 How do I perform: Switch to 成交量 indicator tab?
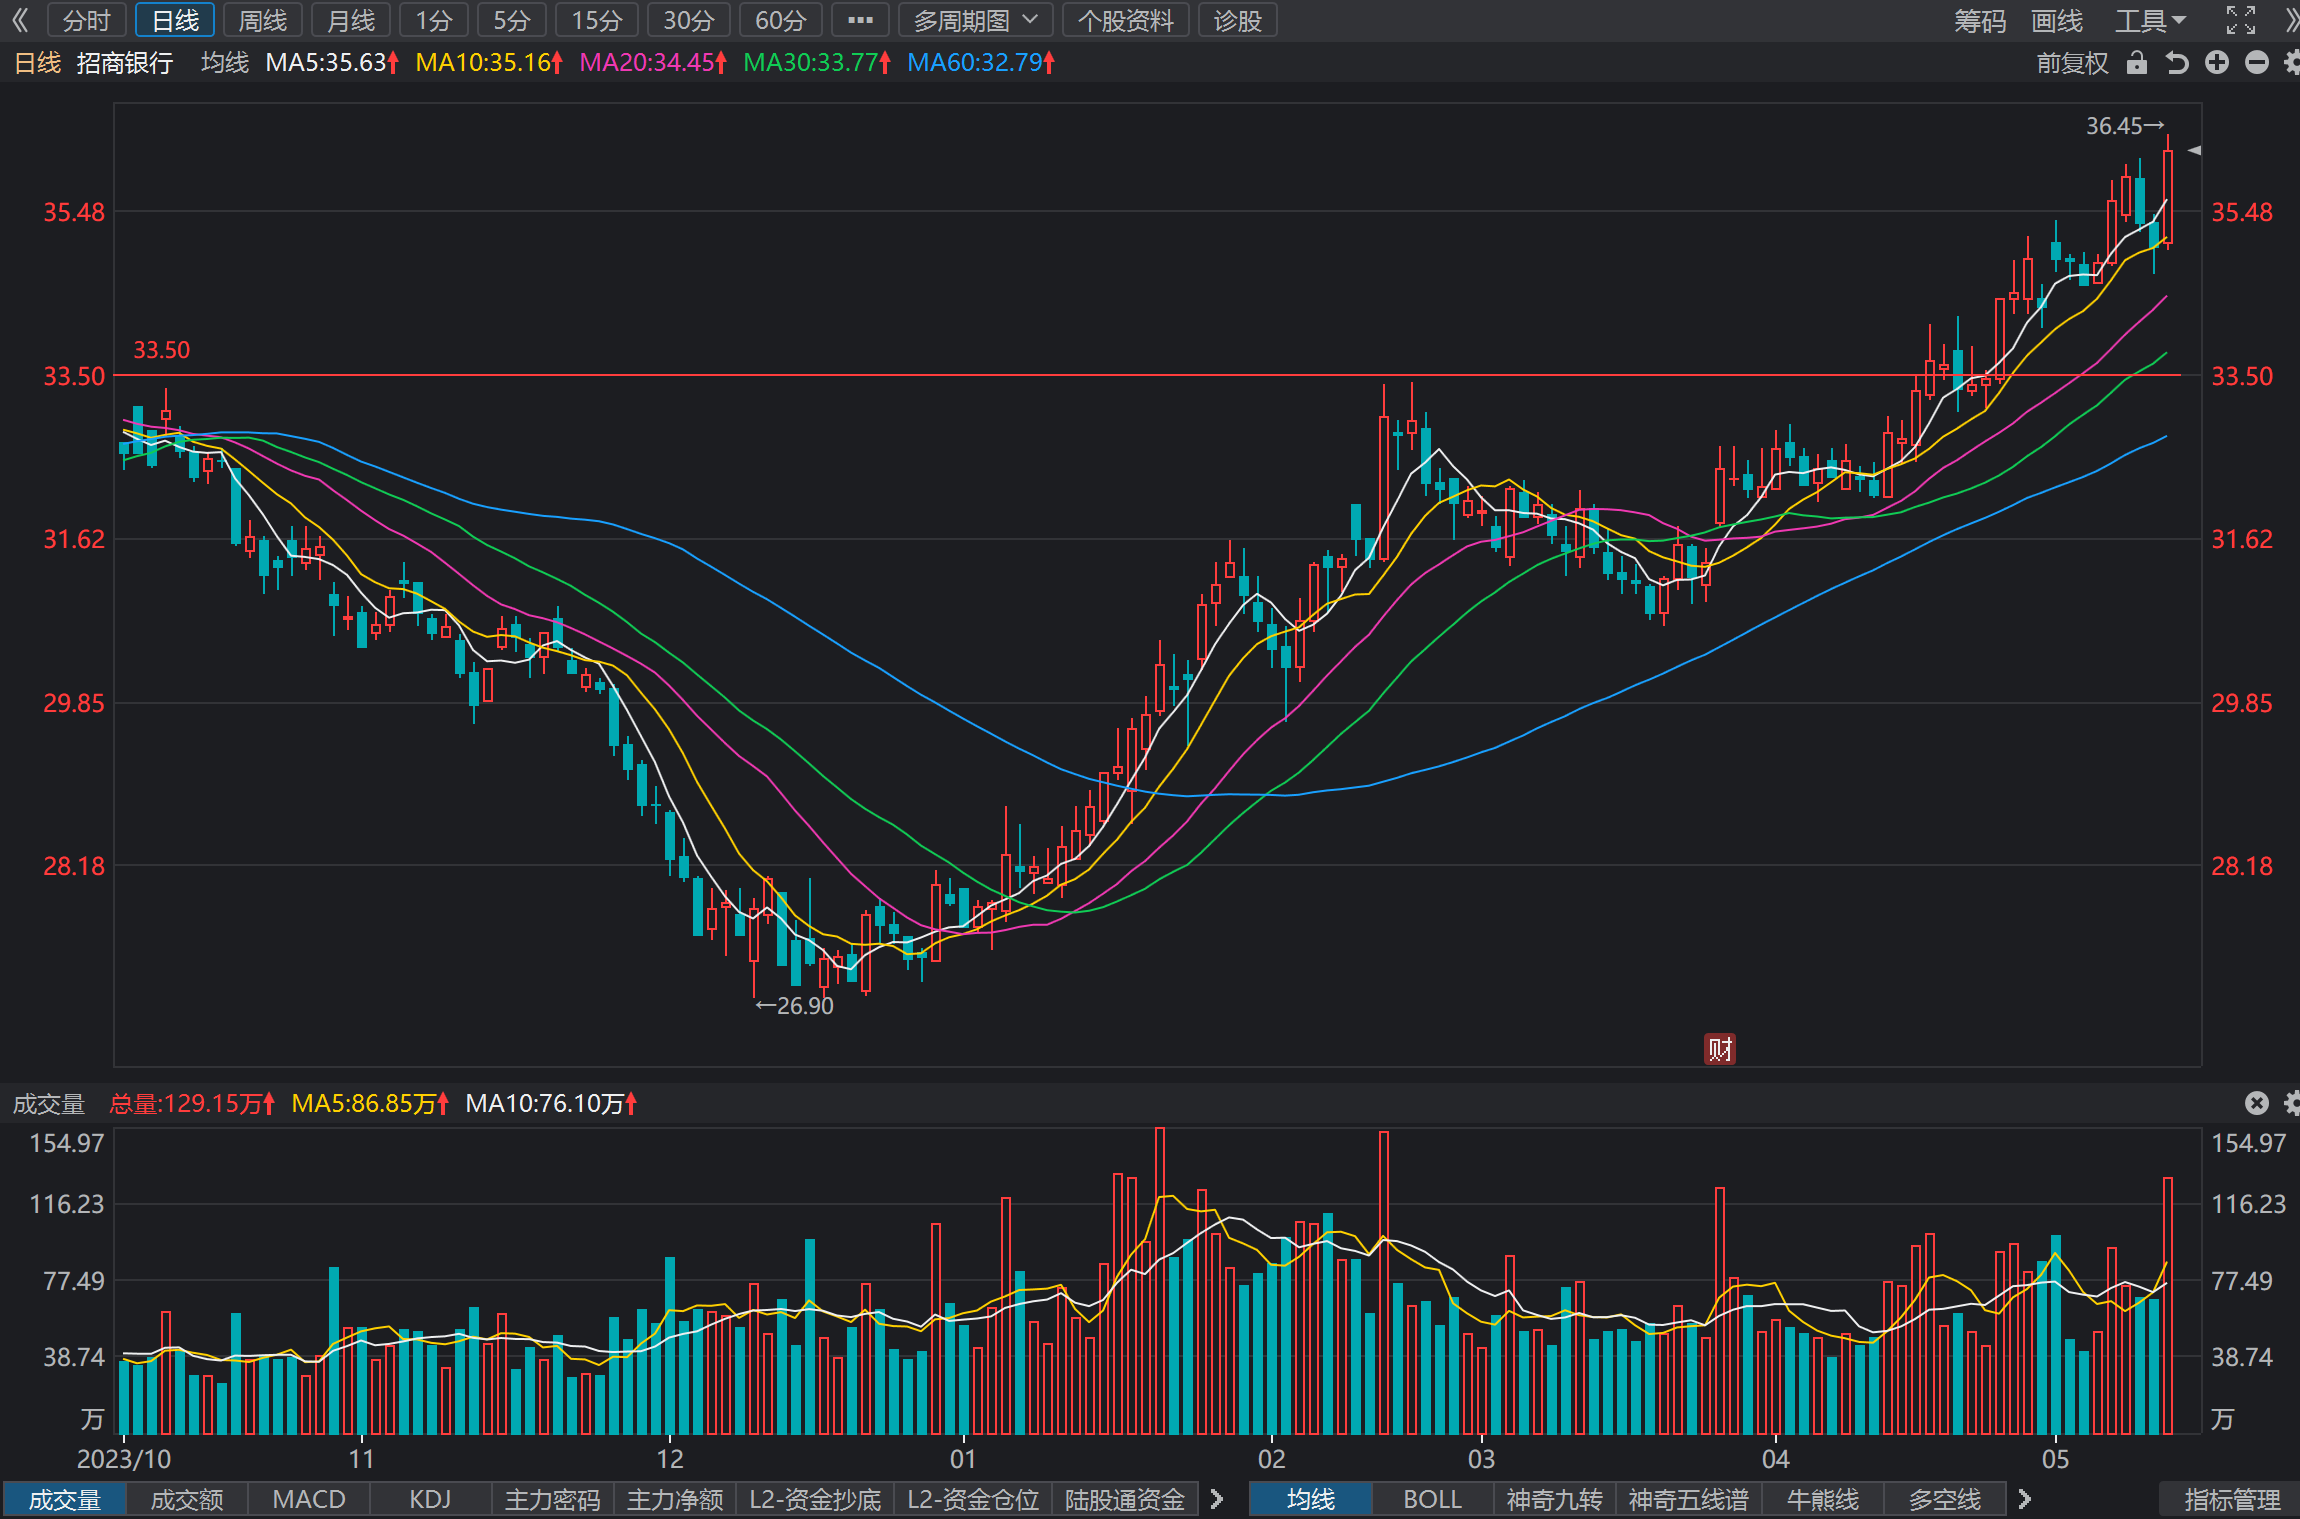(65, 1500)
